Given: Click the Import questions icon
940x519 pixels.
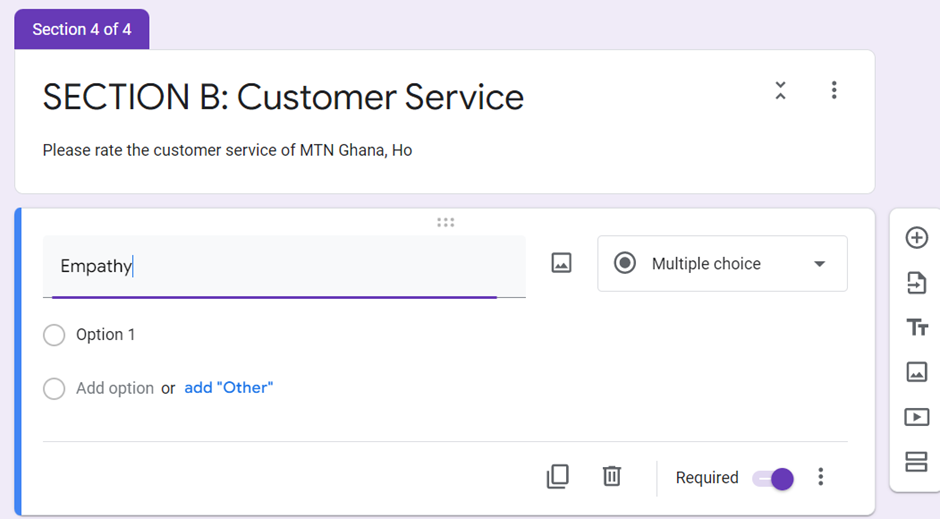Looking at the screenshot, I should tap(916, 283).
